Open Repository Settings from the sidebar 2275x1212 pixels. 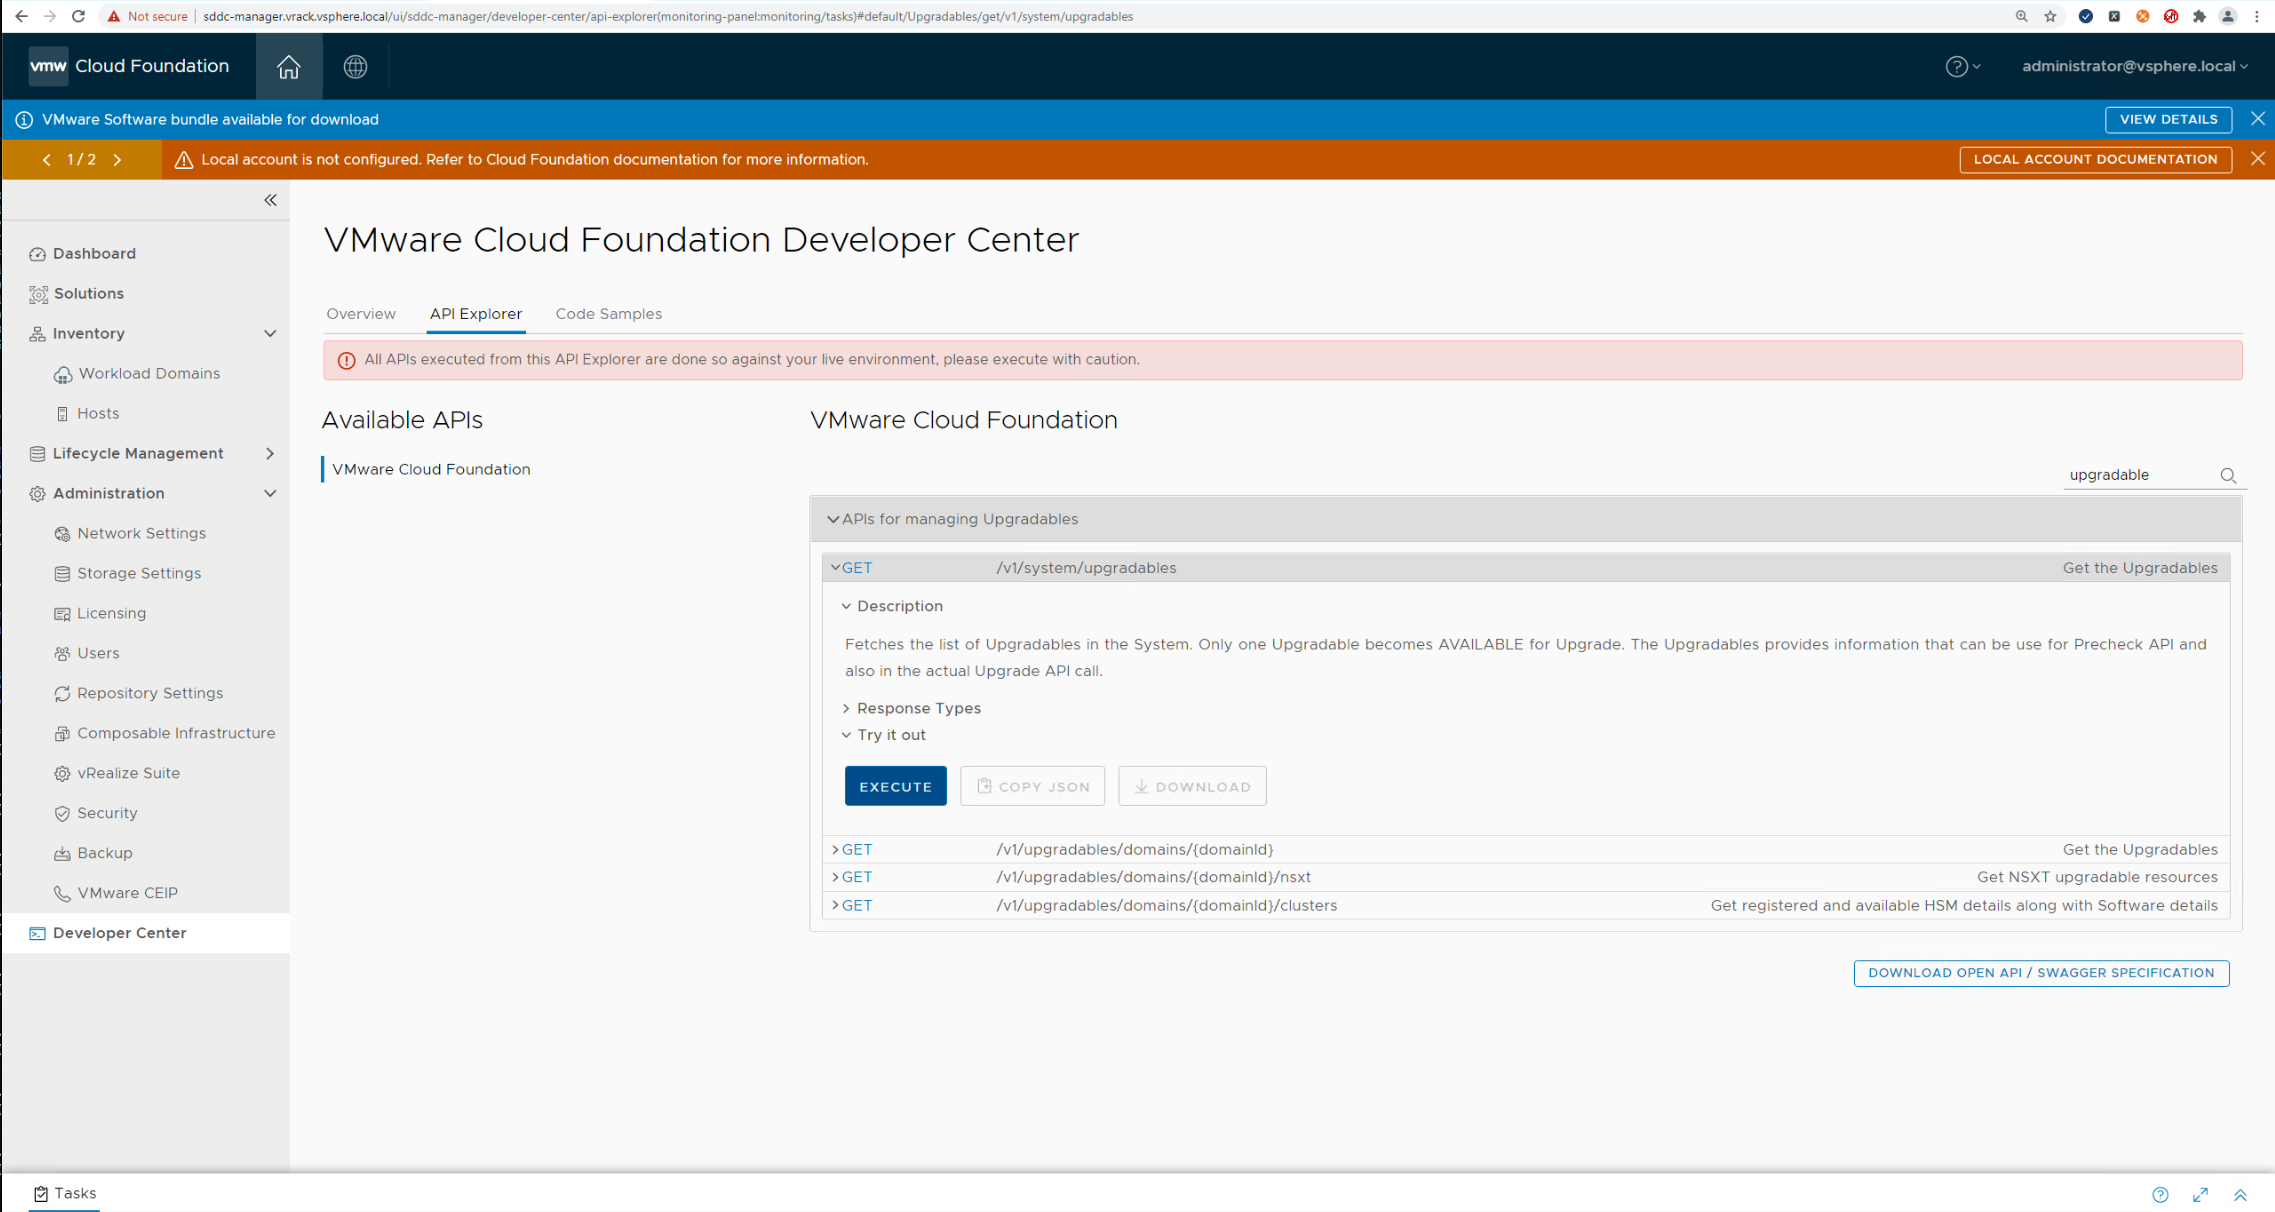pyautogui.click(x=150, y=693)
